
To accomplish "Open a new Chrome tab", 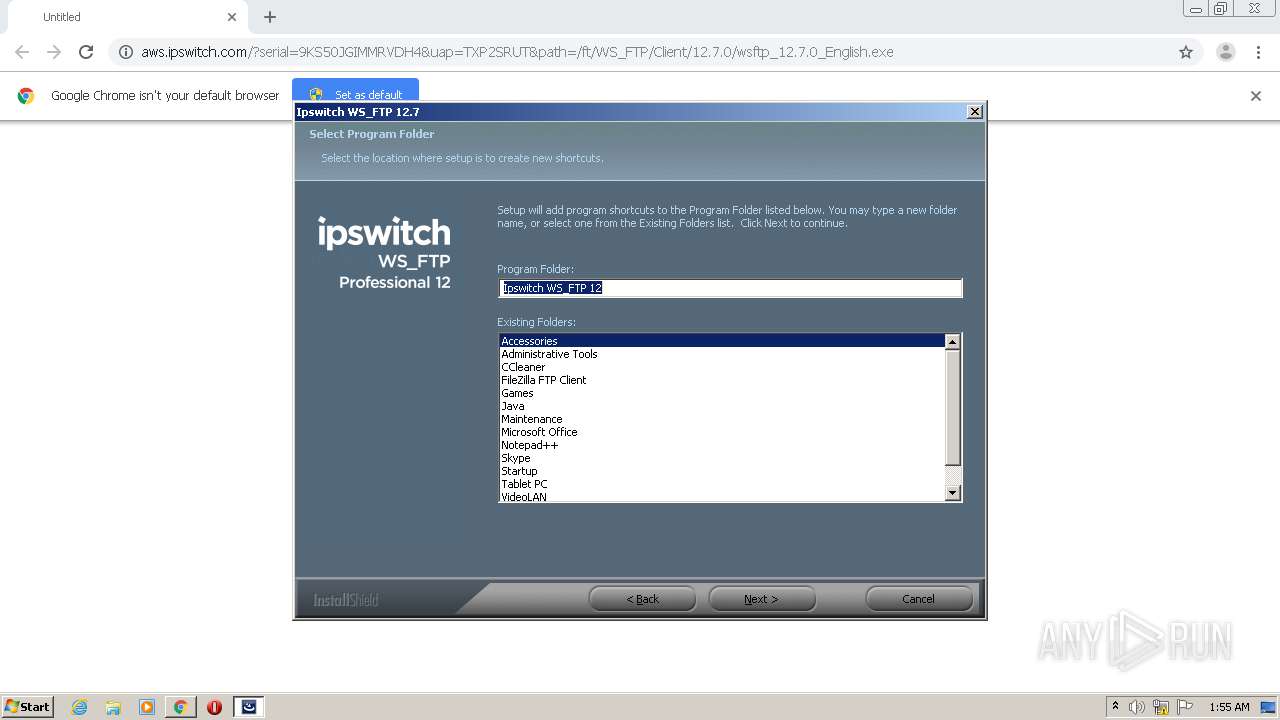I will [270, 17].
